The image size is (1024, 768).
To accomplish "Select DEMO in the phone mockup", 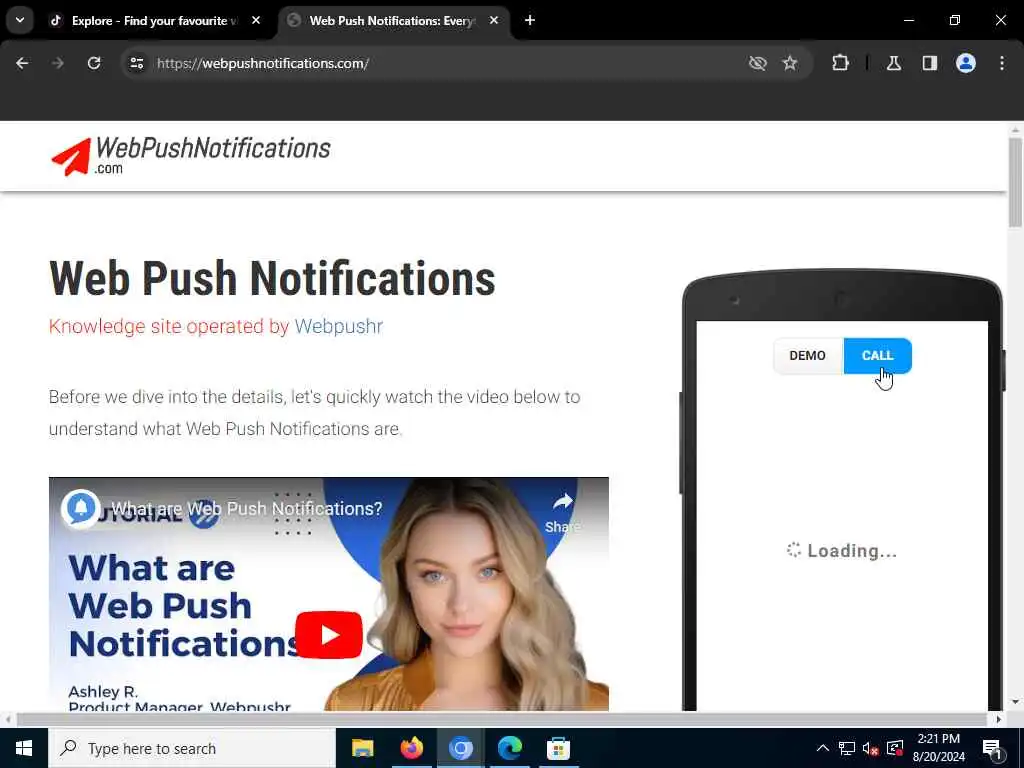I will pos(808,356).
